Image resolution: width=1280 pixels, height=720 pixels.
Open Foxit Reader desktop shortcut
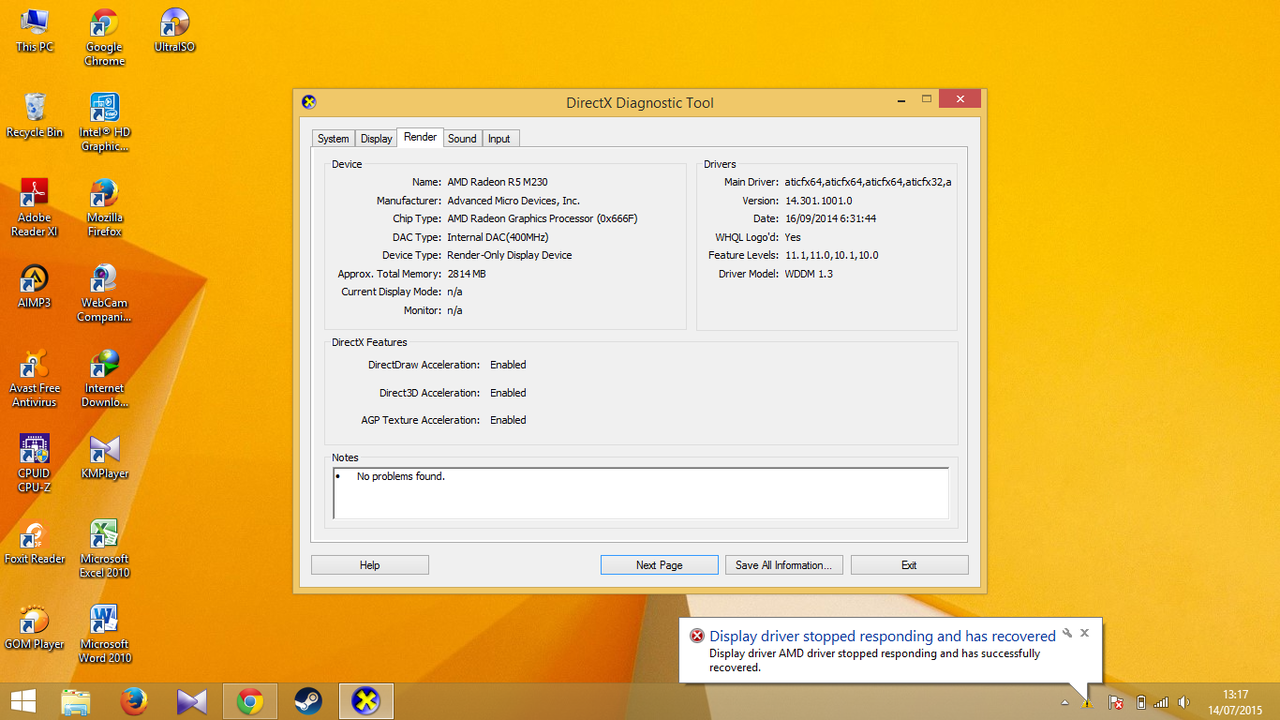(34, 543)
